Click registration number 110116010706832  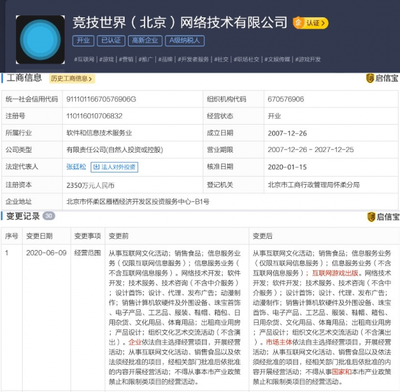pyautogui.click(x=94, y=116)
